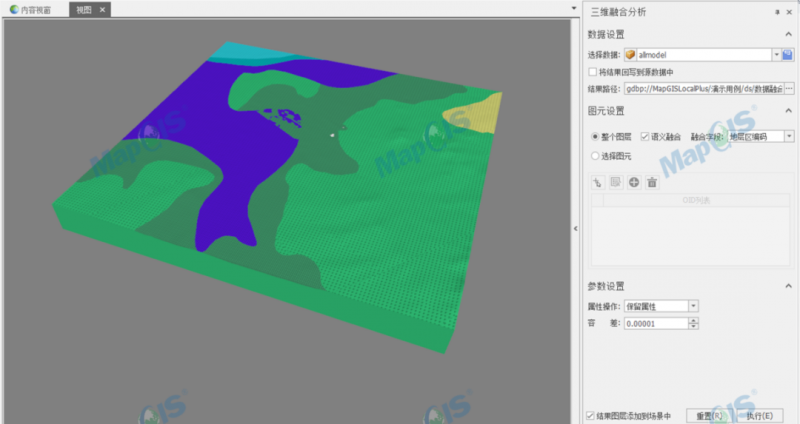Click the attribute selection list icon
The image size is (800, 424).
(x=616, y=182)
